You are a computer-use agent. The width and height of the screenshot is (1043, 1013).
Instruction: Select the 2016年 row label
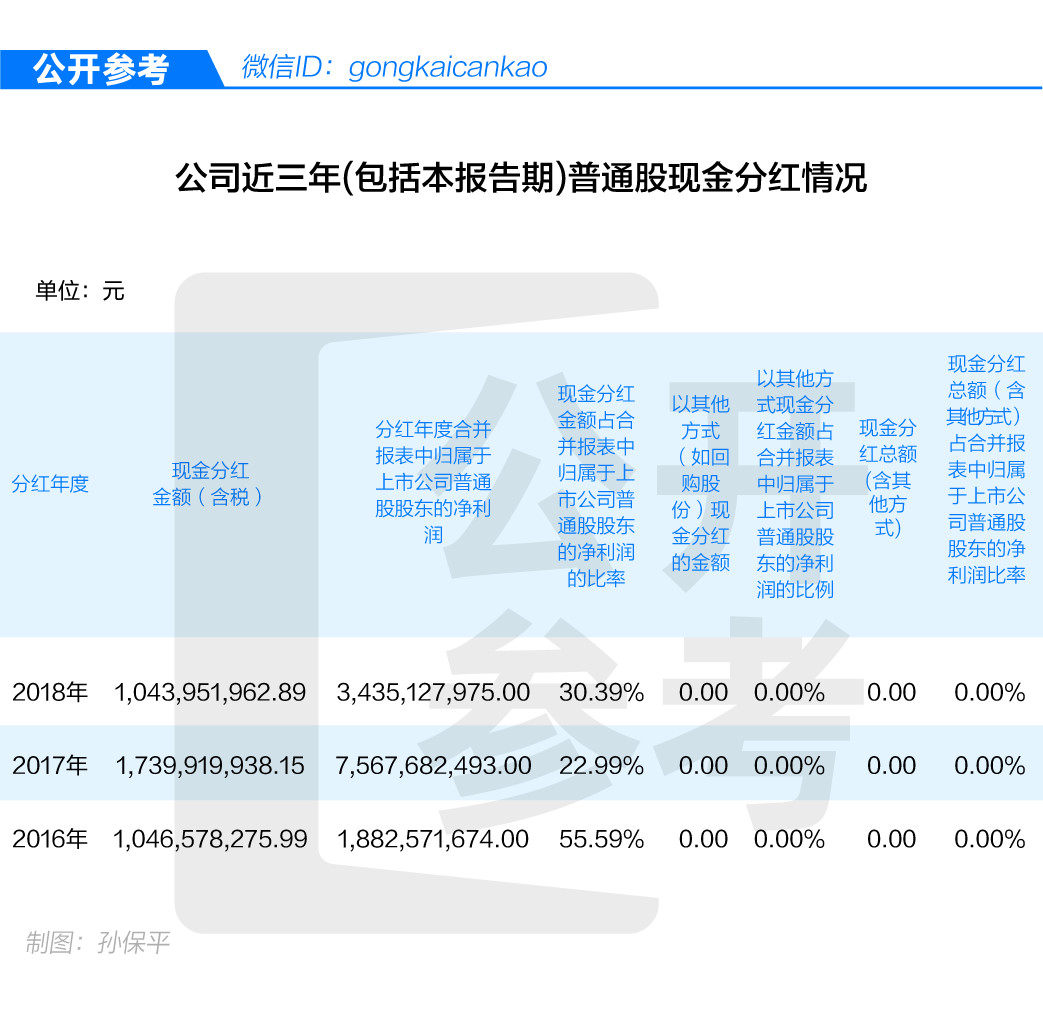[50, 839]
